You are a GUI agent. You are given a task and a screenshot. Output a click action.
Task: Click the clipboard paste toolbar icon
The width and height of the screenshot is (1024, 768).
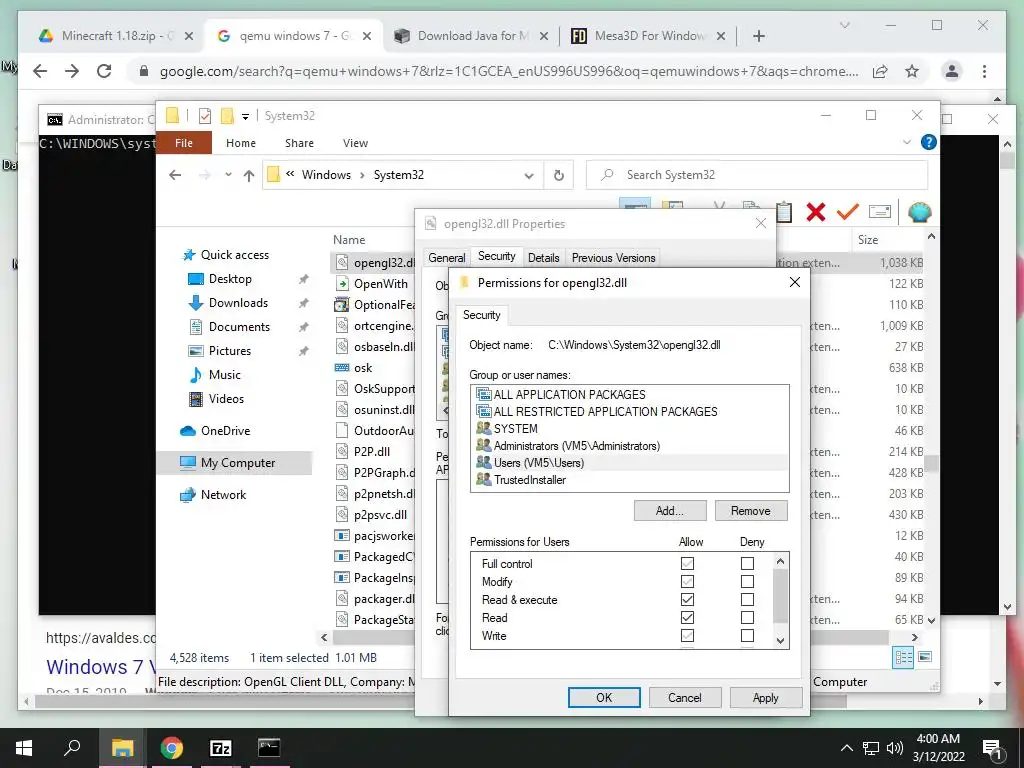tap(784, 212)
